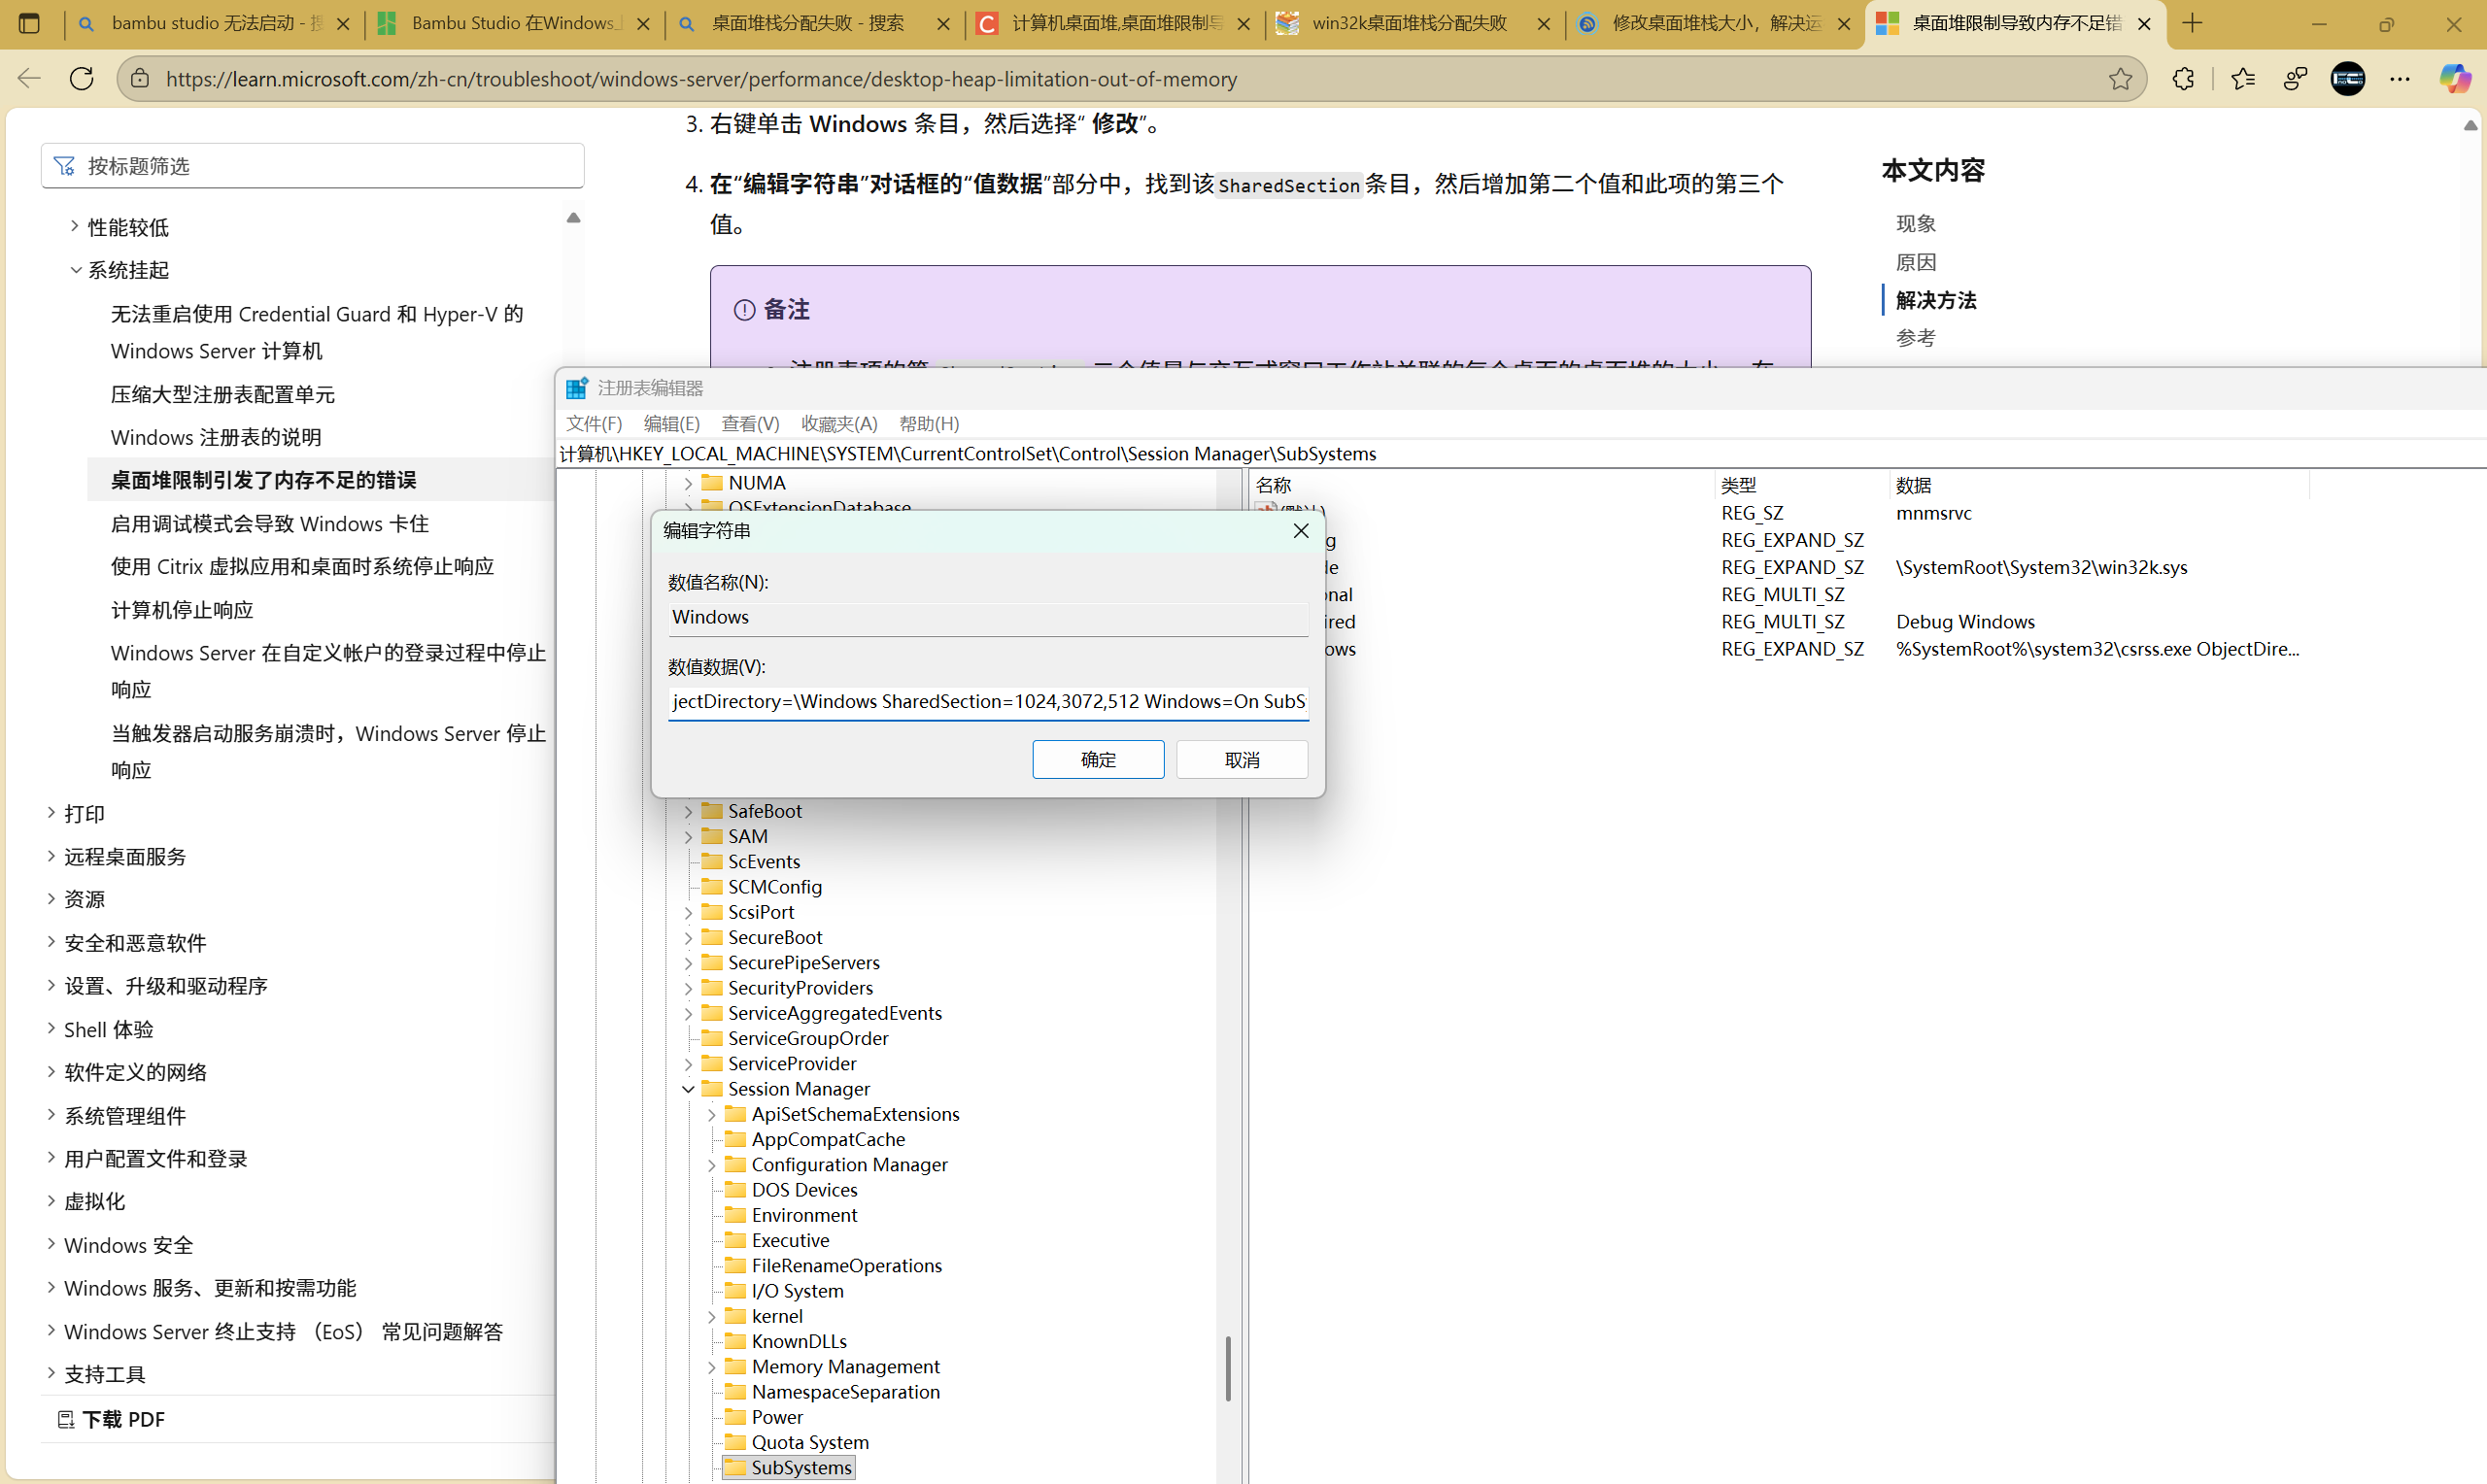Close the Edit String dialog

click(1301, 530)
